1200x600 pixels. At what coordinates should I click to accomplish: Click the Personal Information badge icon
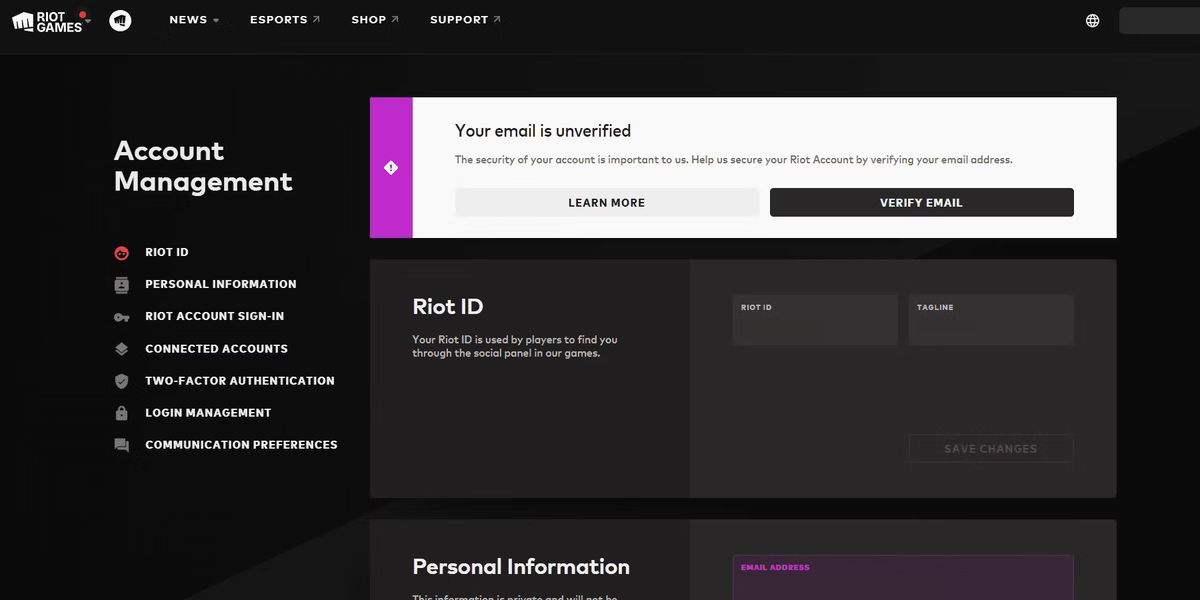tap(122, 285)
